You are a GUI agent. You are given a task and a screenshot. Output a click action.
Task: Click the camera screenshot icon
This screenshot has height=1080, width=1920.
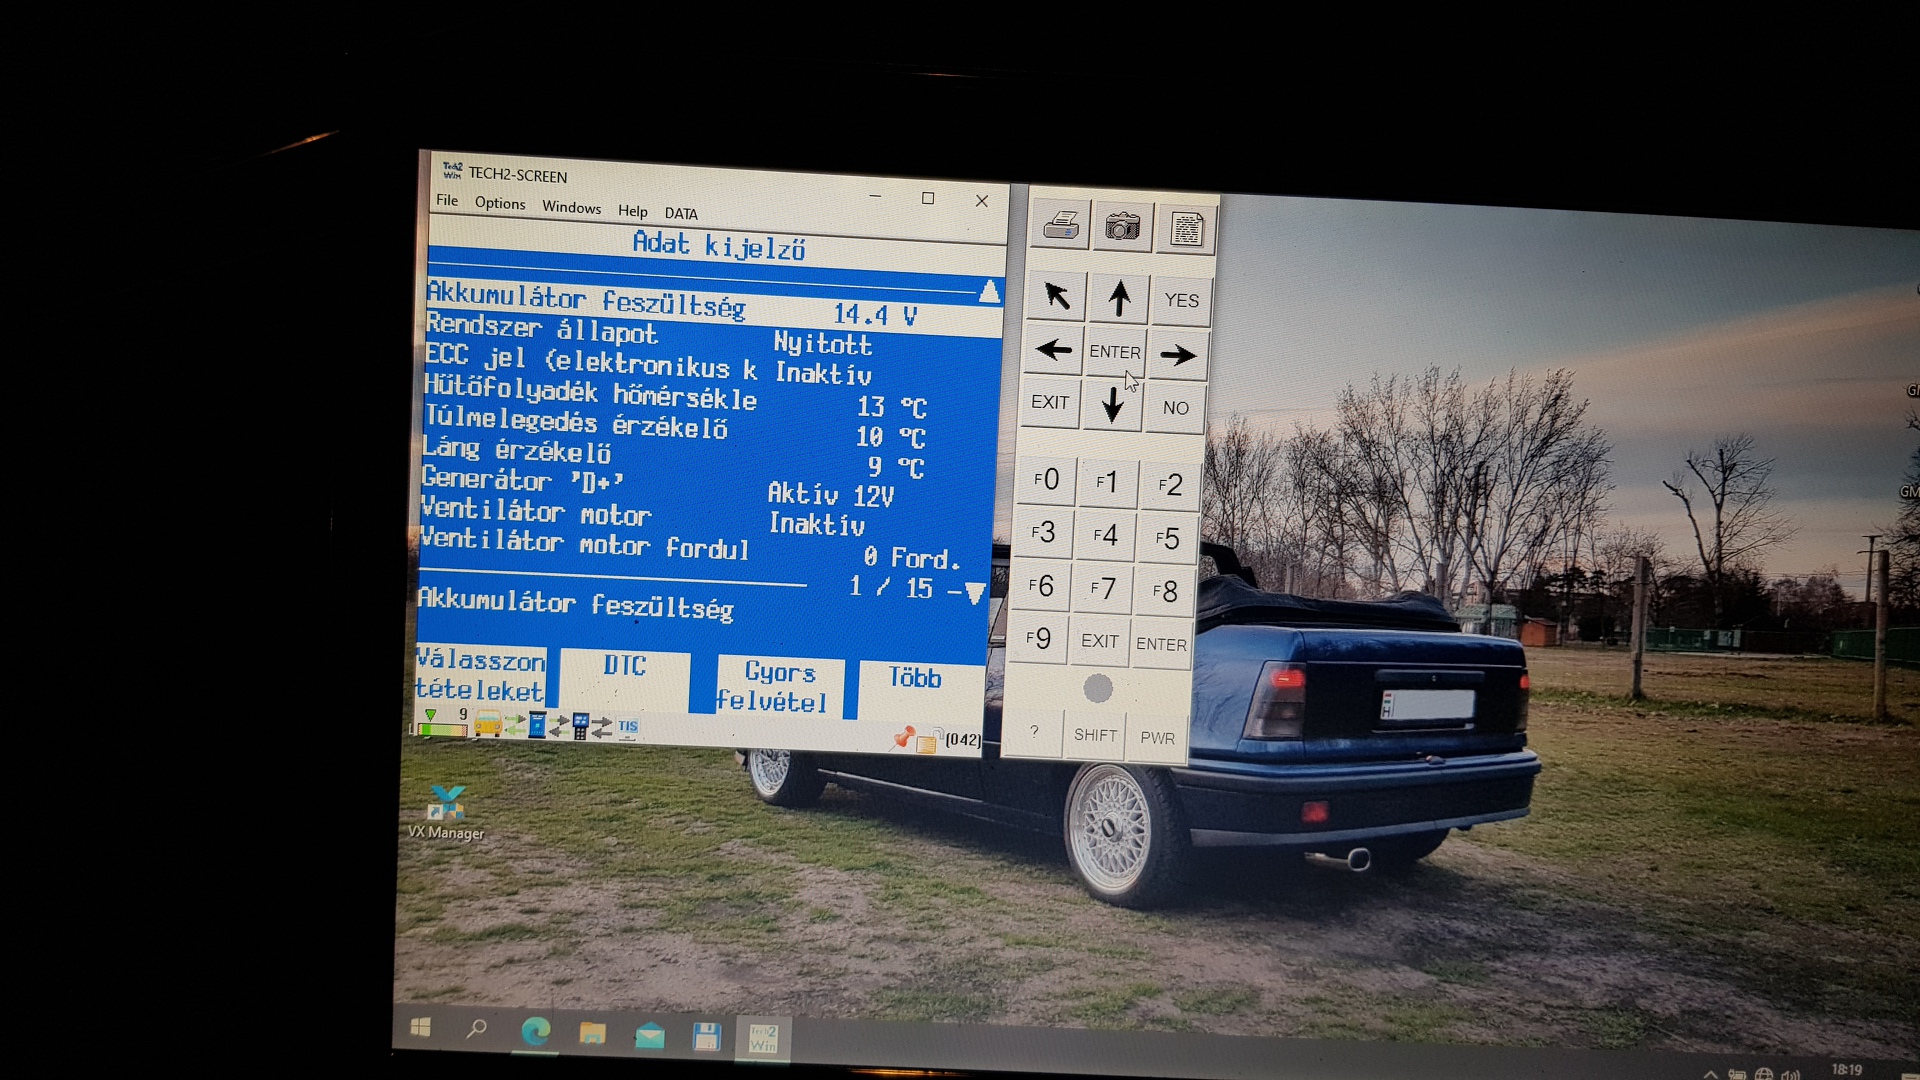tap(1122, 227)
